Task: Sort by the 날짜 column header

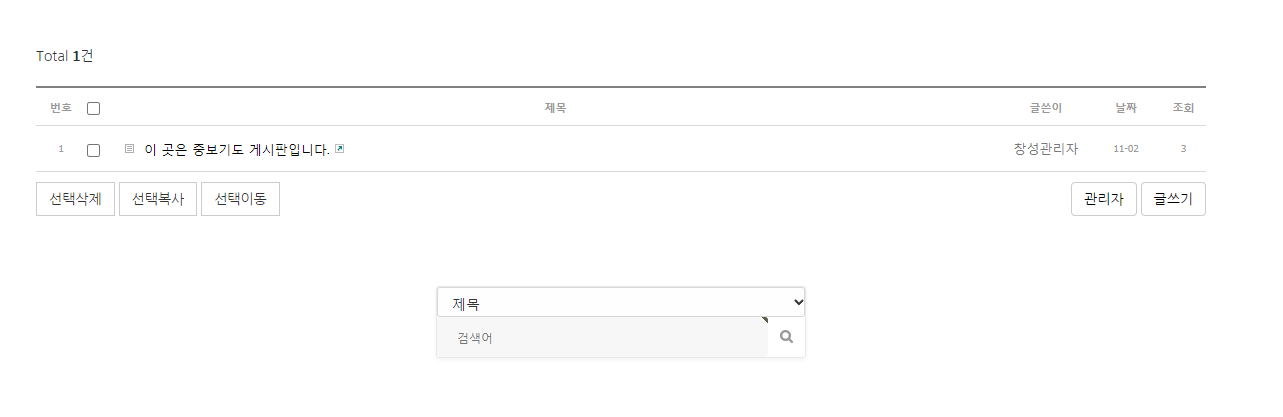Action: [x=1126, y=108]
